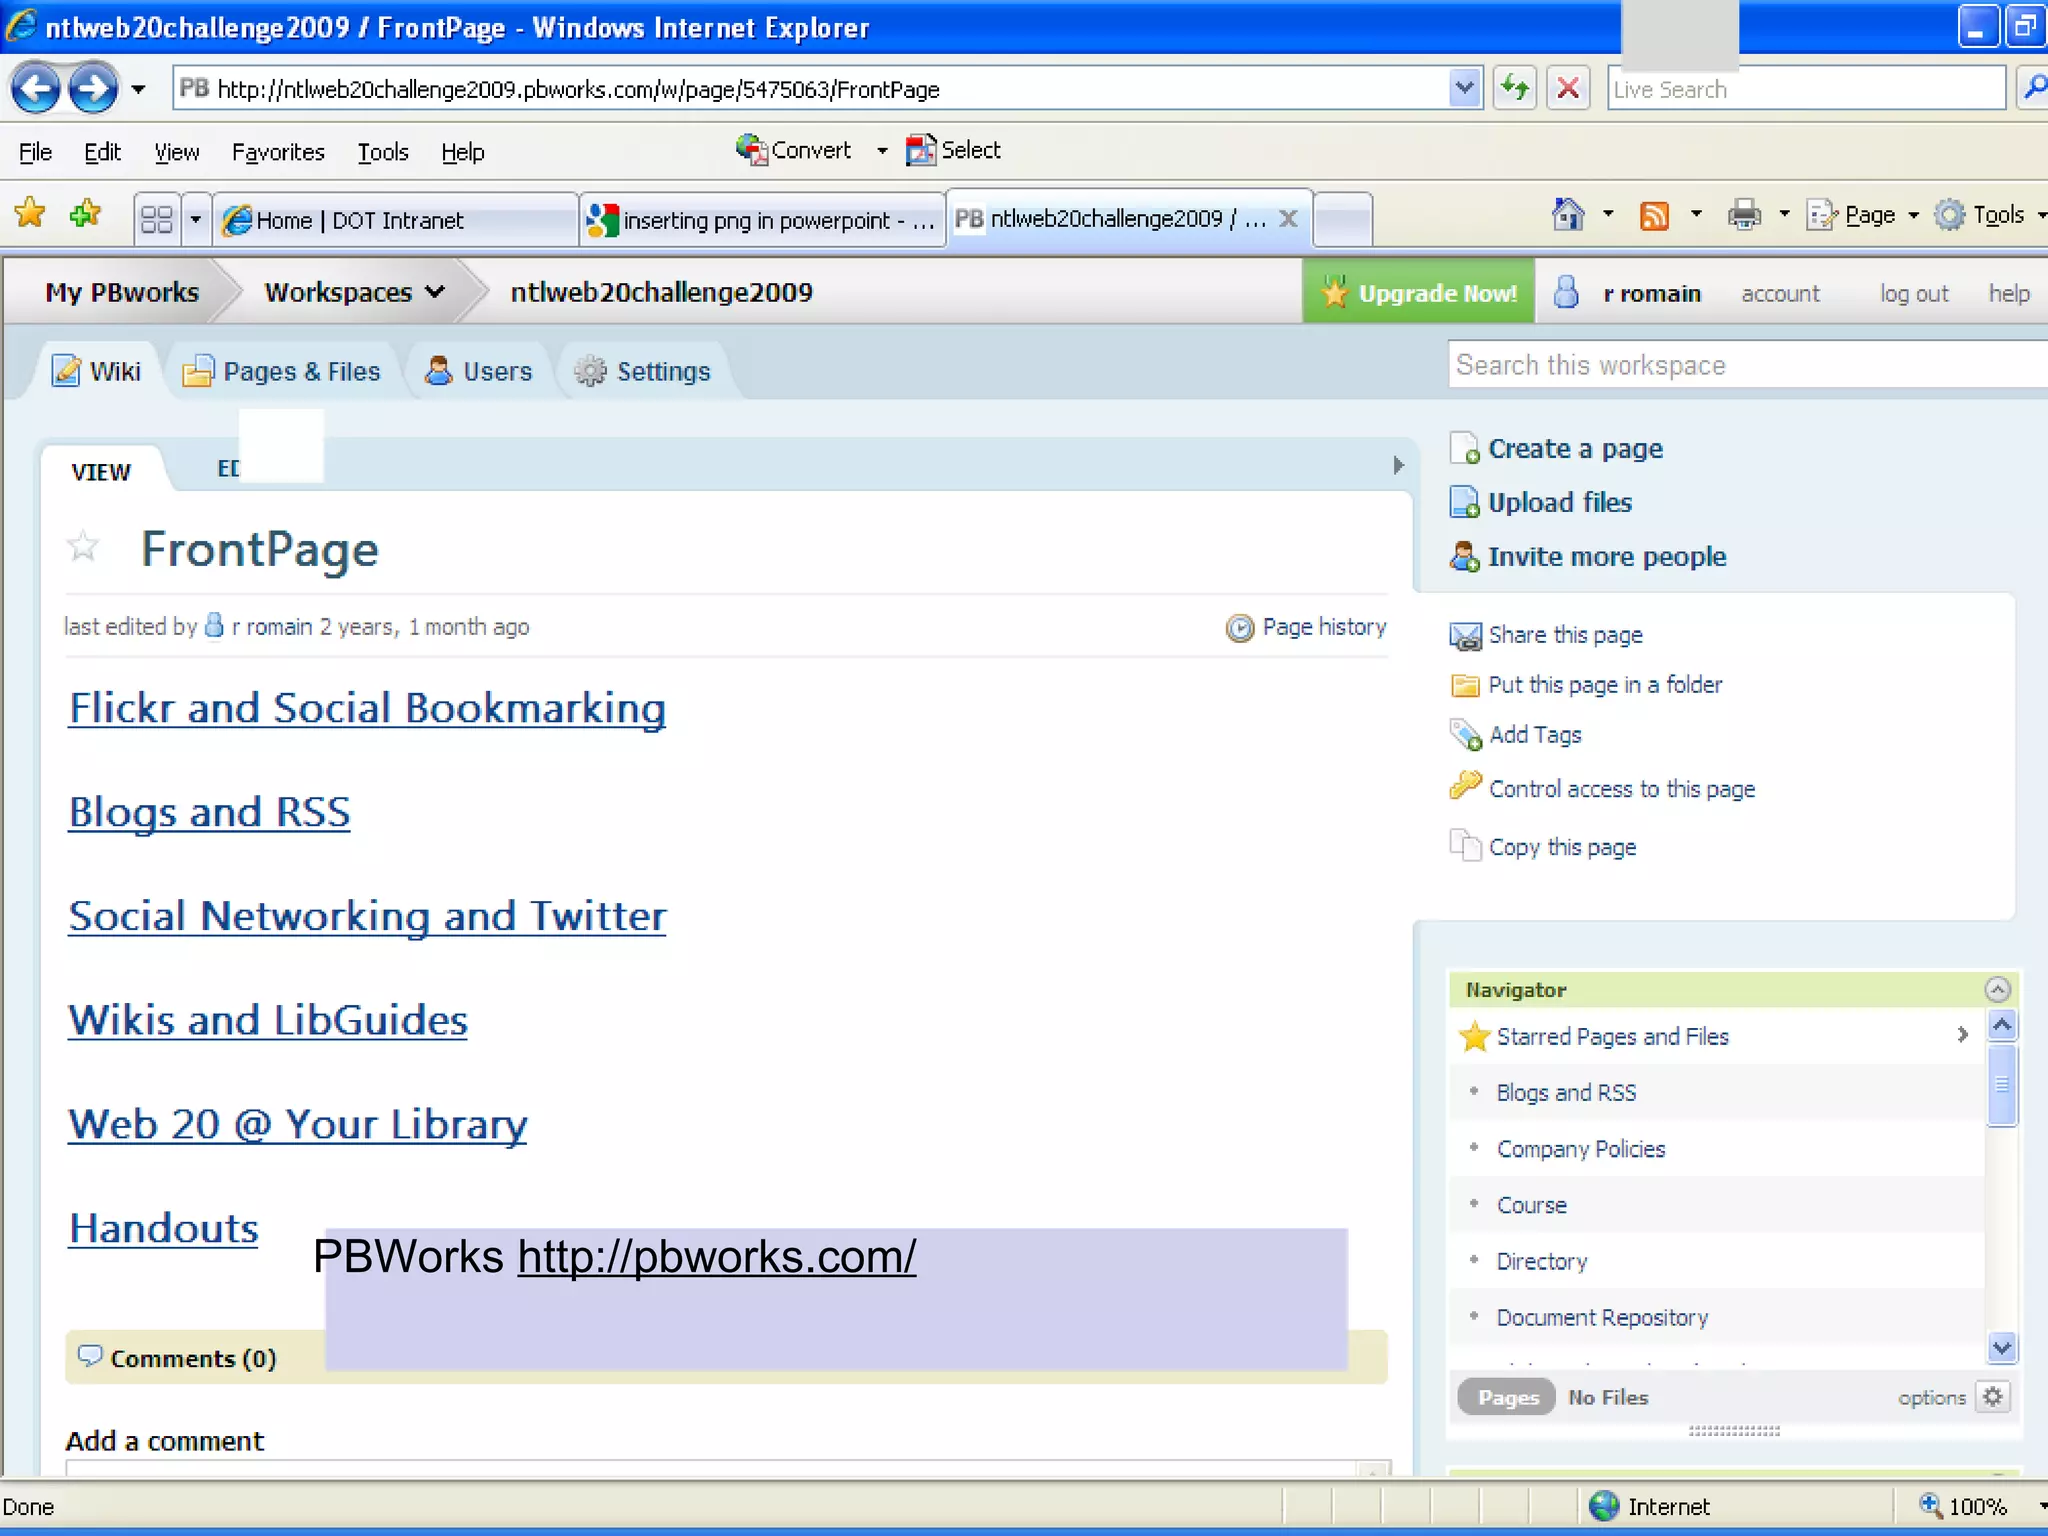Collapse sidebar with the arrow near VIEW bar

tap(1398, 465)
